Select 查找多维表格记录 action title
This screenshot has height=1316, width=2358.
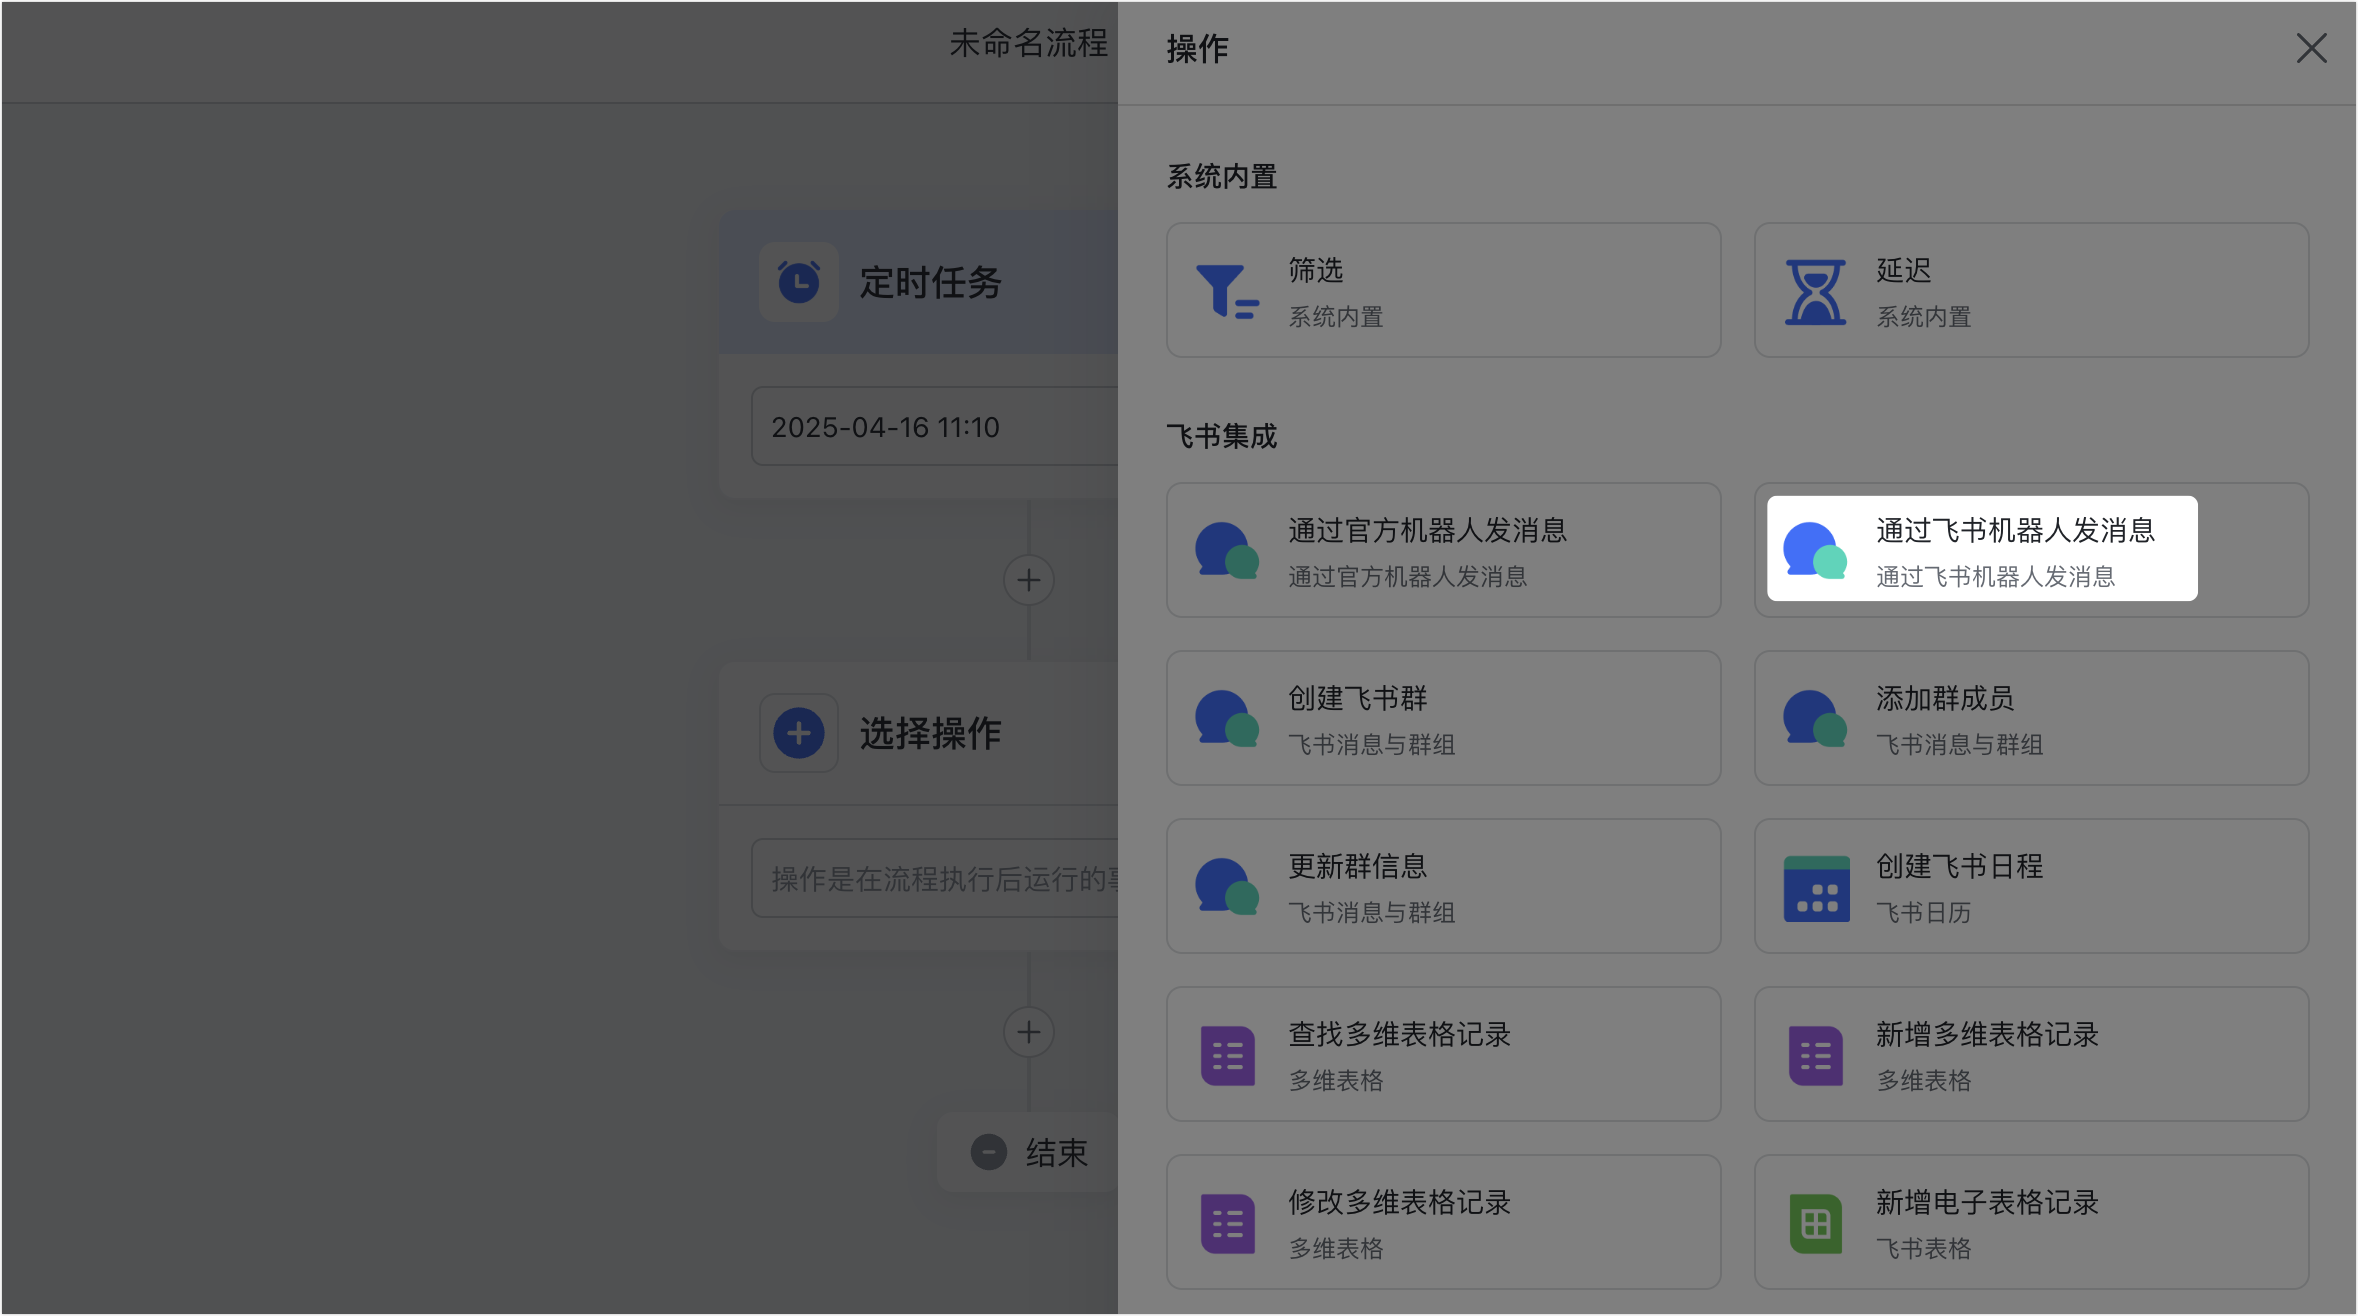tap(1399, 1034)
